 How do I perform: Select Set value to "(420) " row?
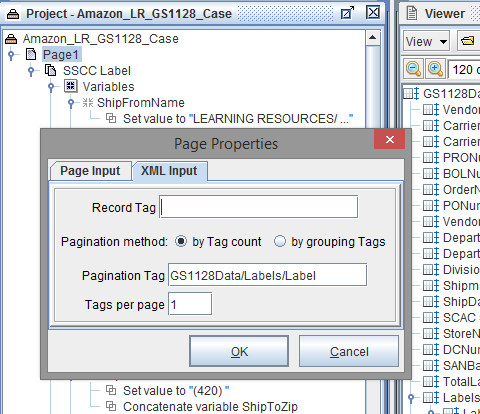click(x=176, y=391)
